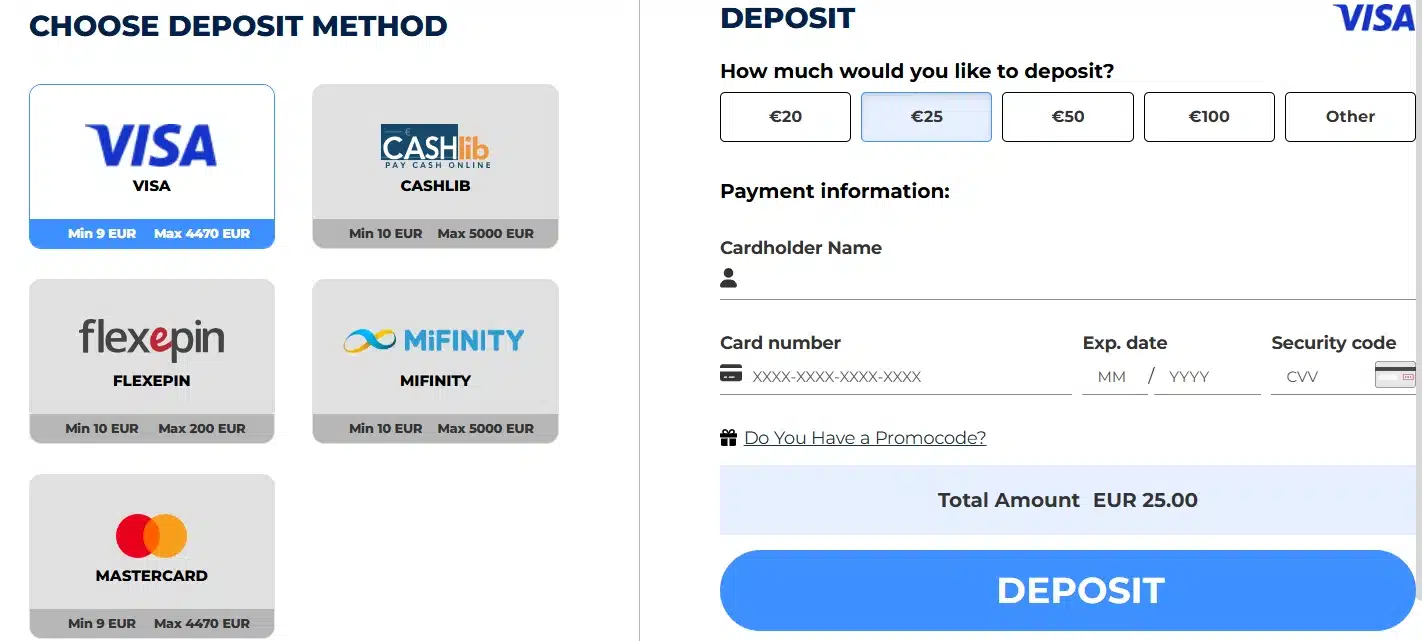Viewport: 1422px width, 641px height.
Task: Click the gift icon beside promocode
Action: tap(728, 437)
